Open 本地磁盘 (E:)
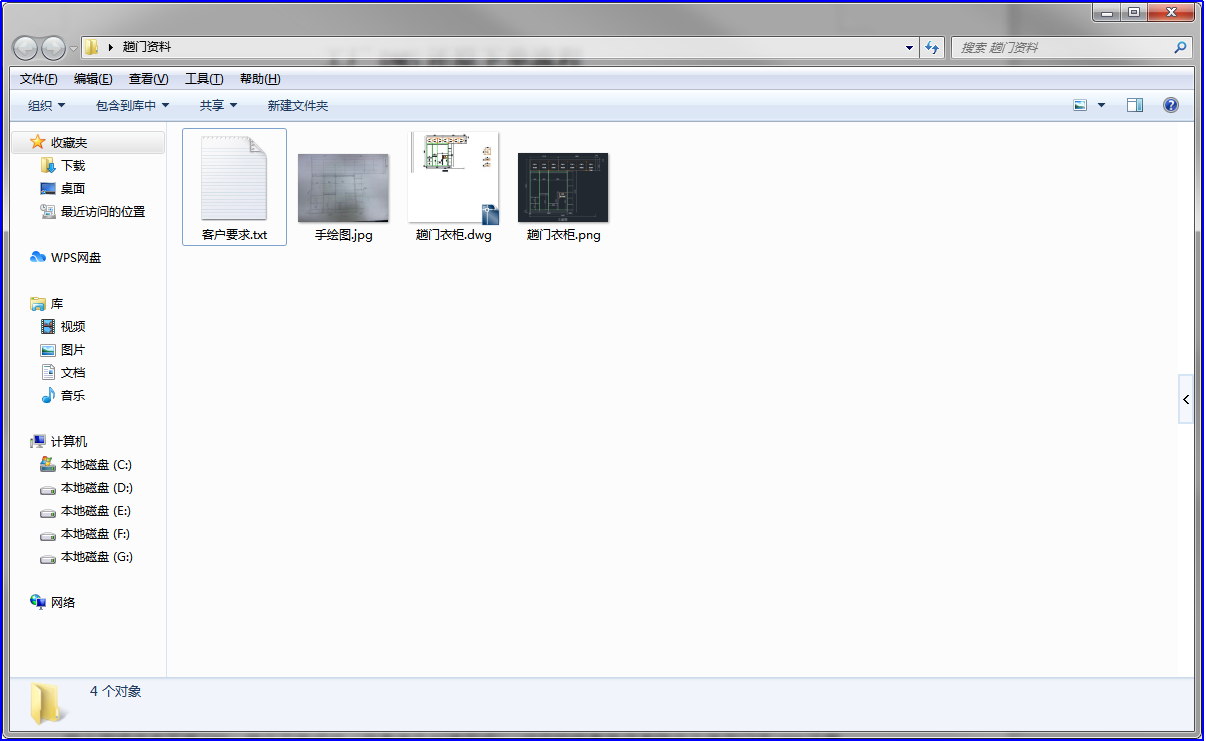Screen dimensions: 1206x741 pos(96,511)
